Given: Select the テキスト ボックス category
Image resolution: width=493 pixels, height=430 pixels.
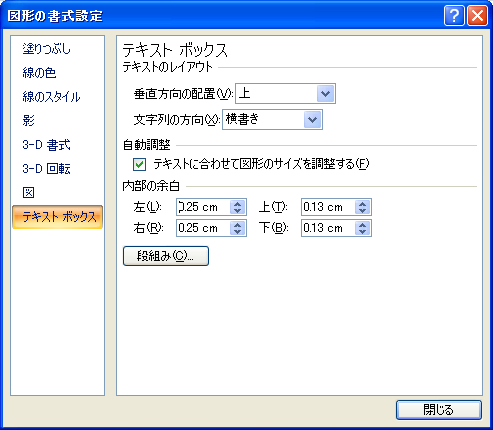Looking at the screenshot, I should (57, 217).
